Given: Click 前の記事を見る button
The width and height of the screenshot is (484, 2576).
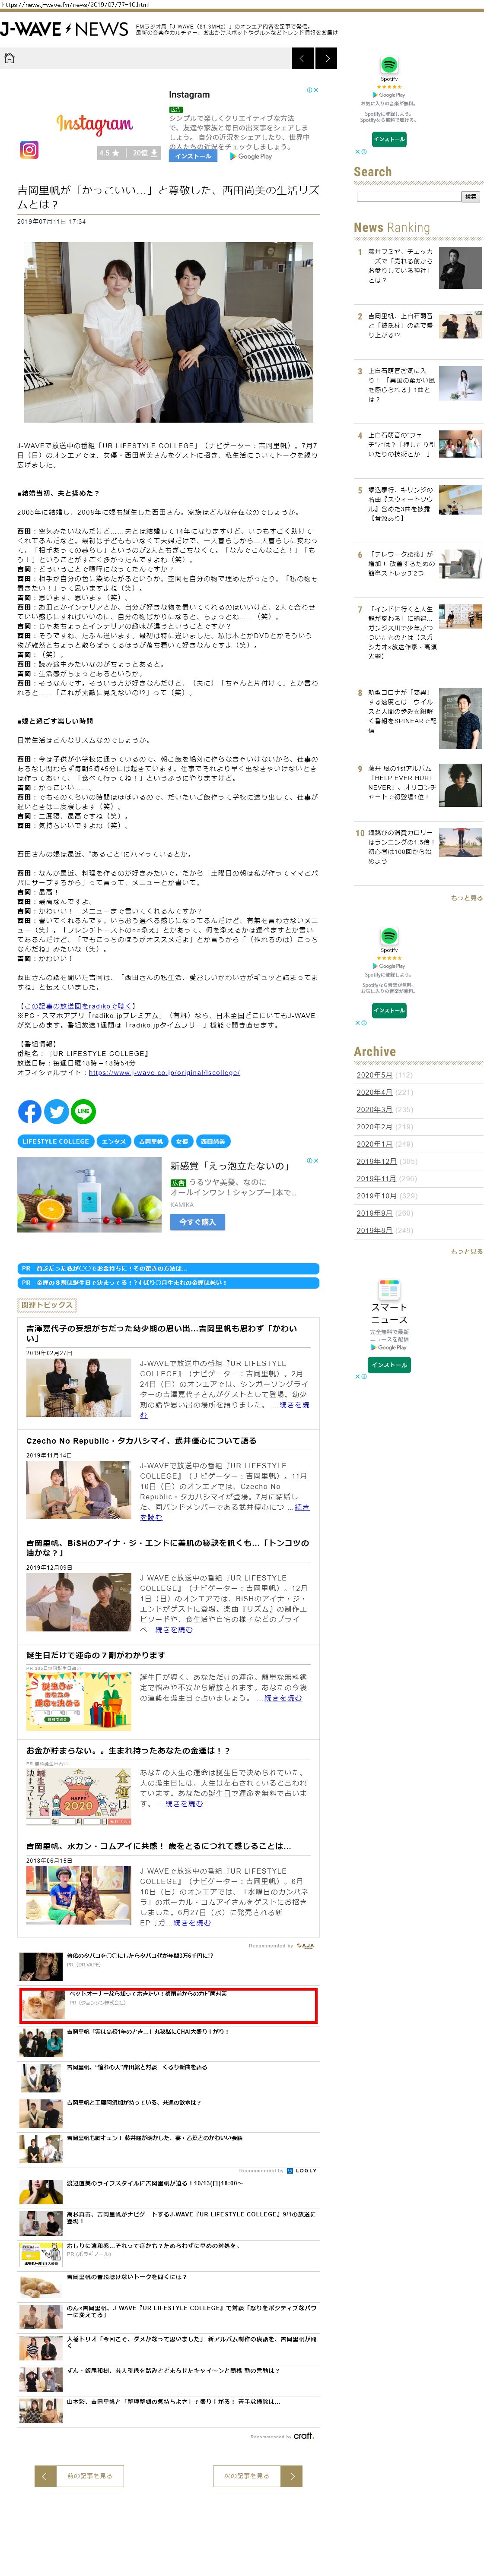Looking at the screenshot, I should [79, 2476].
